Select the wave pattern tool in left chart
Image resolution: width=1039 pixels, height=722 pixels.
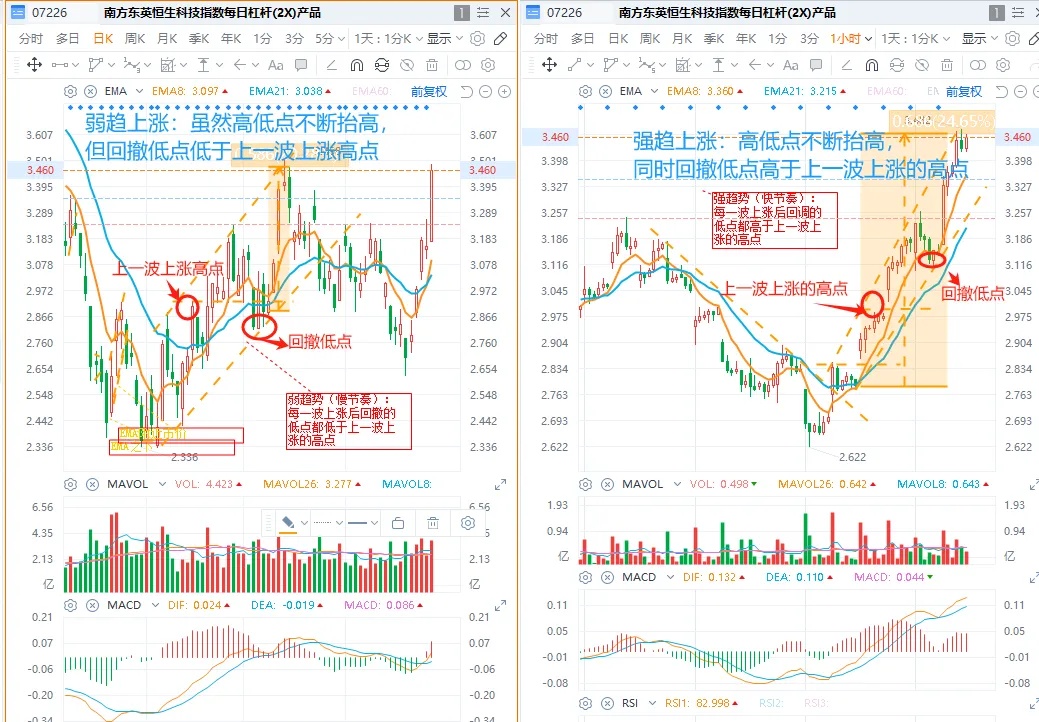click(x=131, y=65)
